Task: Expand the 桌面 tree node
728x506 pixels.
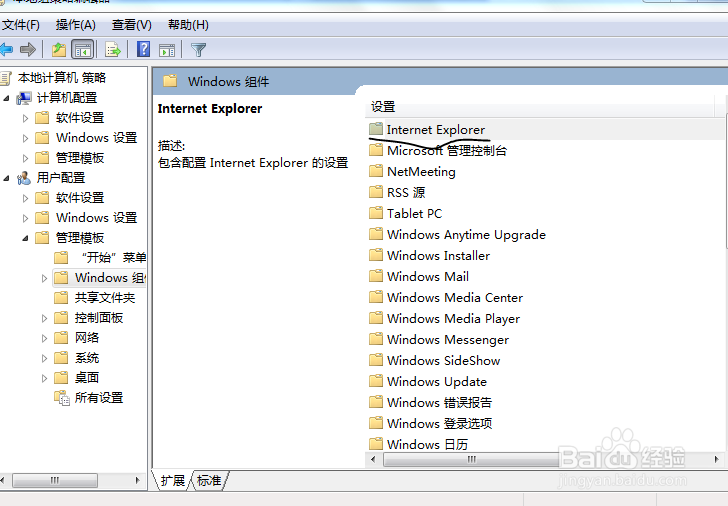Action: tap(45, 378)
